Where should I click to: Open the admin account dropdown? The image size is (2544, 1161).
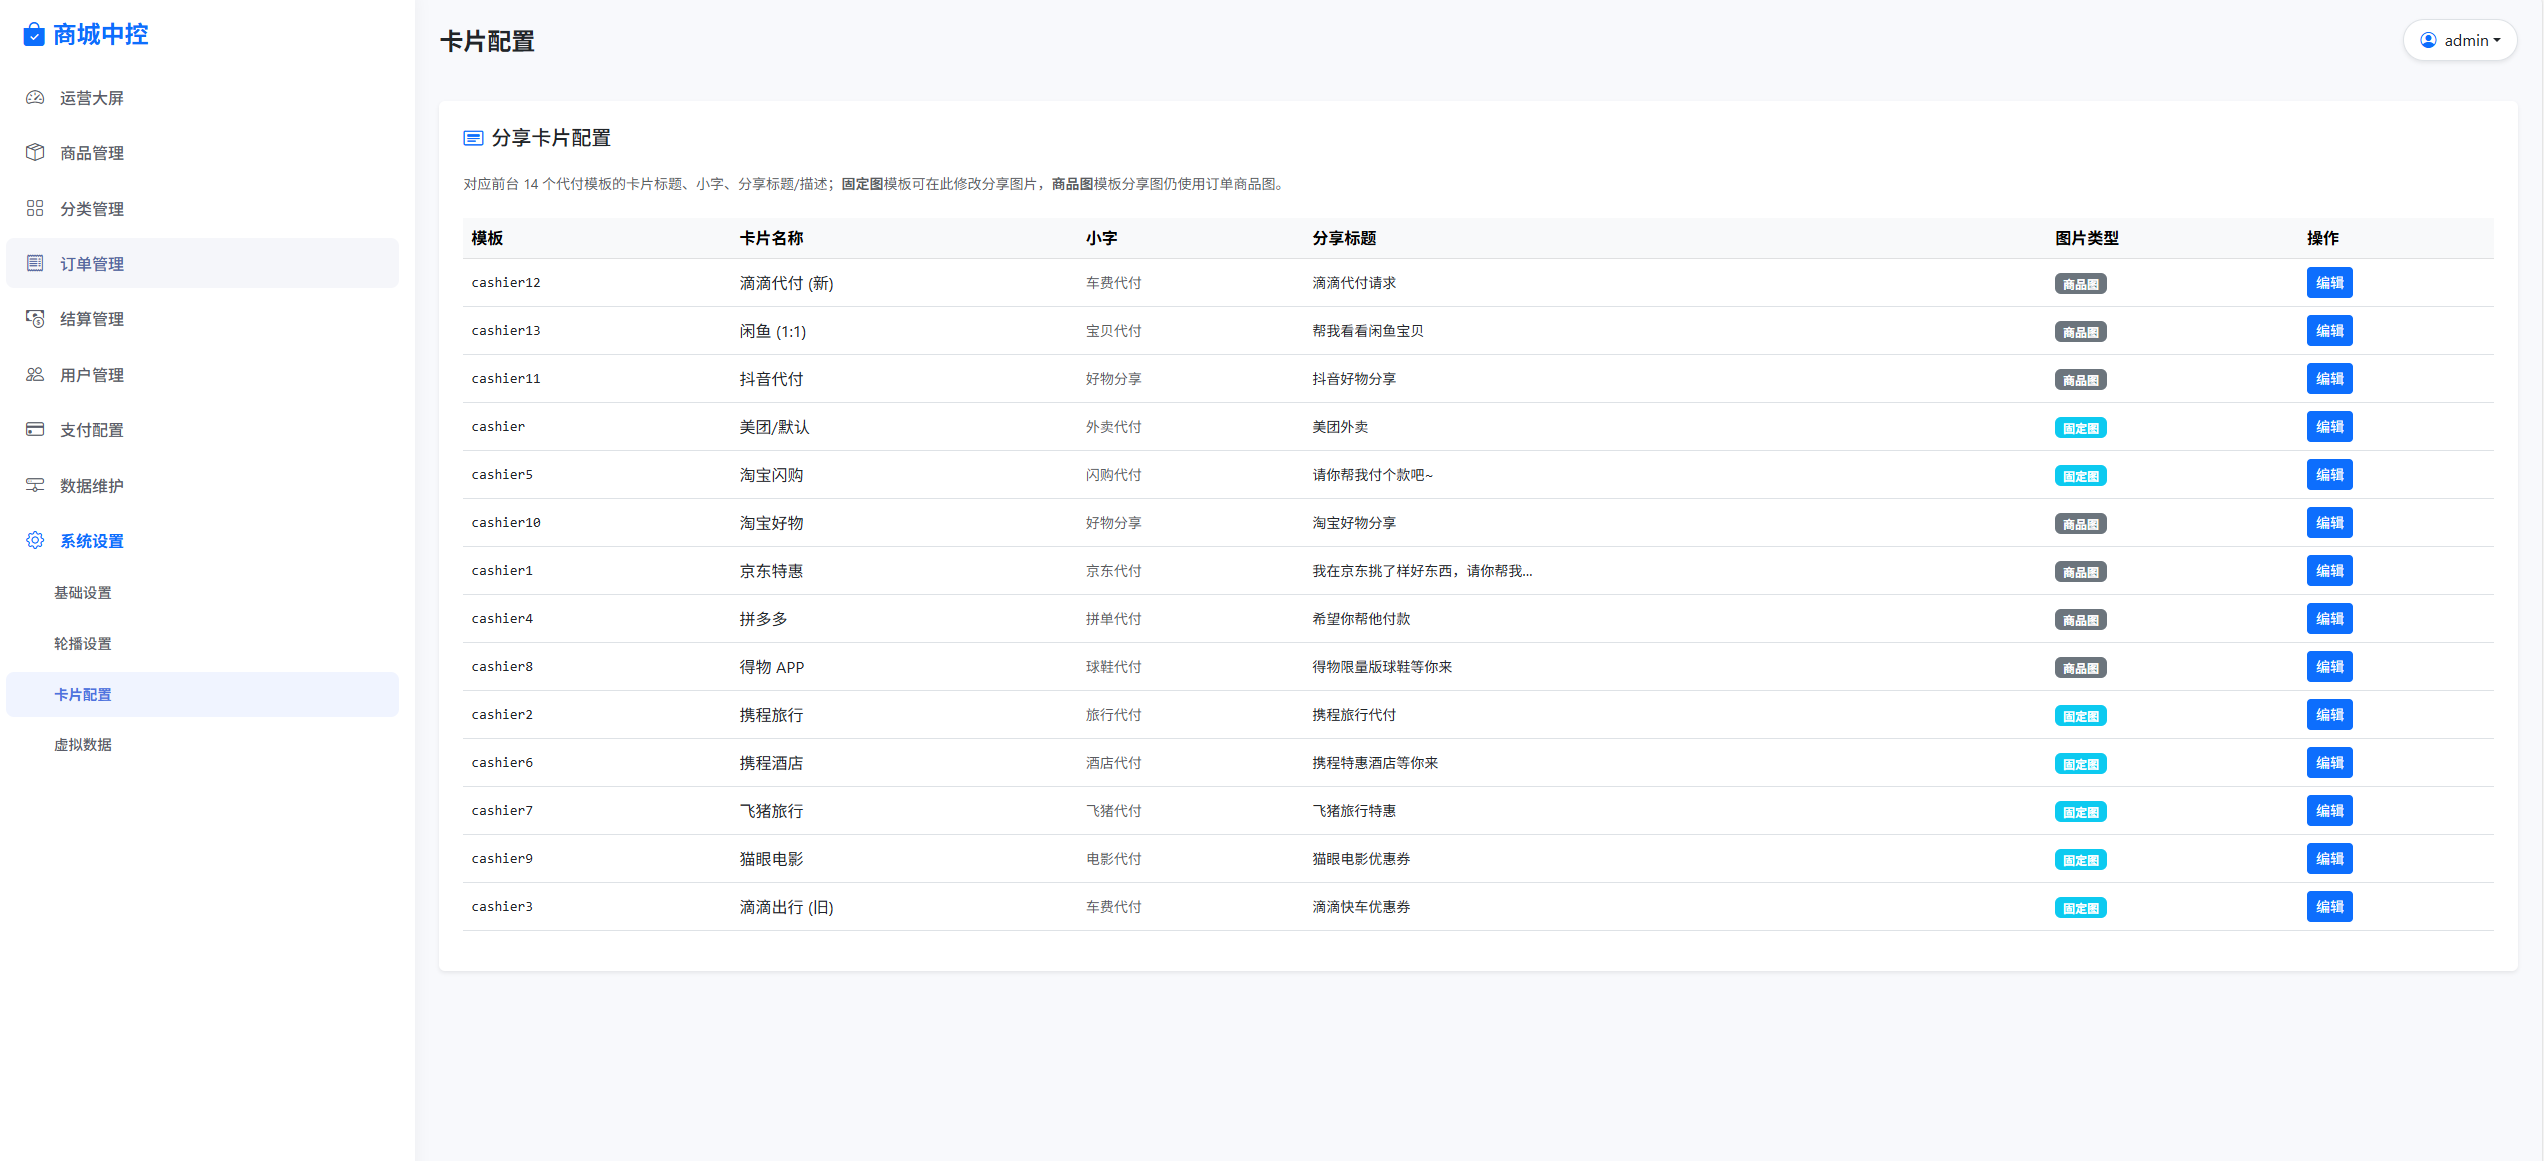pyautogui.click(x=2460, y=40)
